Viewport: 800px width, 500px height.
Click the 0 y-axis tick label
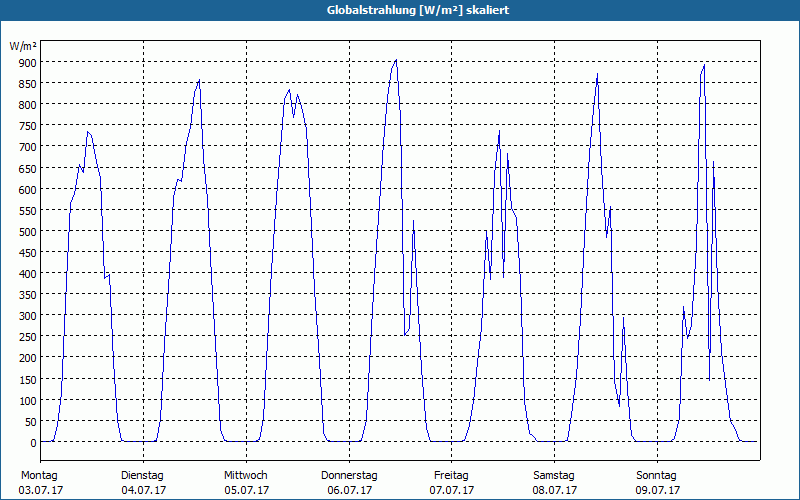tap(34, 444)
